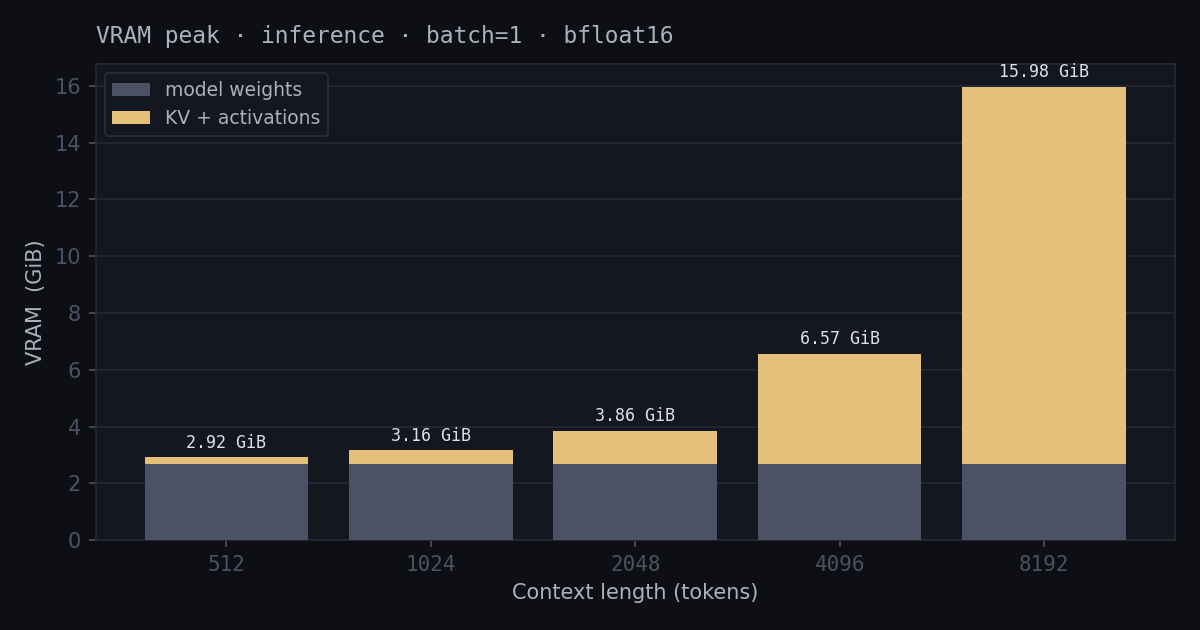Viewport: 1200px width, 630px height.
Task: Click the yellow KV segment of the 4096 bar
Action: pyautogui.click(x=839, y=409)
